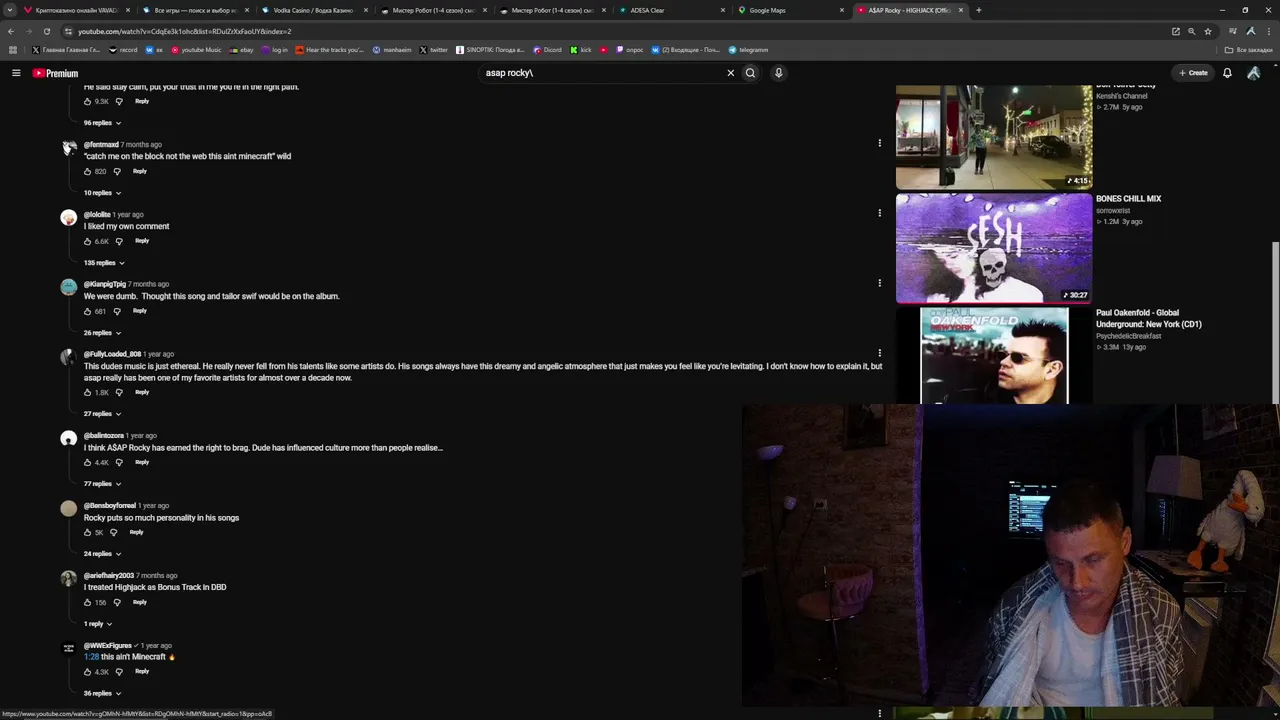The height and width of the screenshot is (720, 1280).
Task: Reply to the @balintozora comment
Action: [x=142, y=462]
